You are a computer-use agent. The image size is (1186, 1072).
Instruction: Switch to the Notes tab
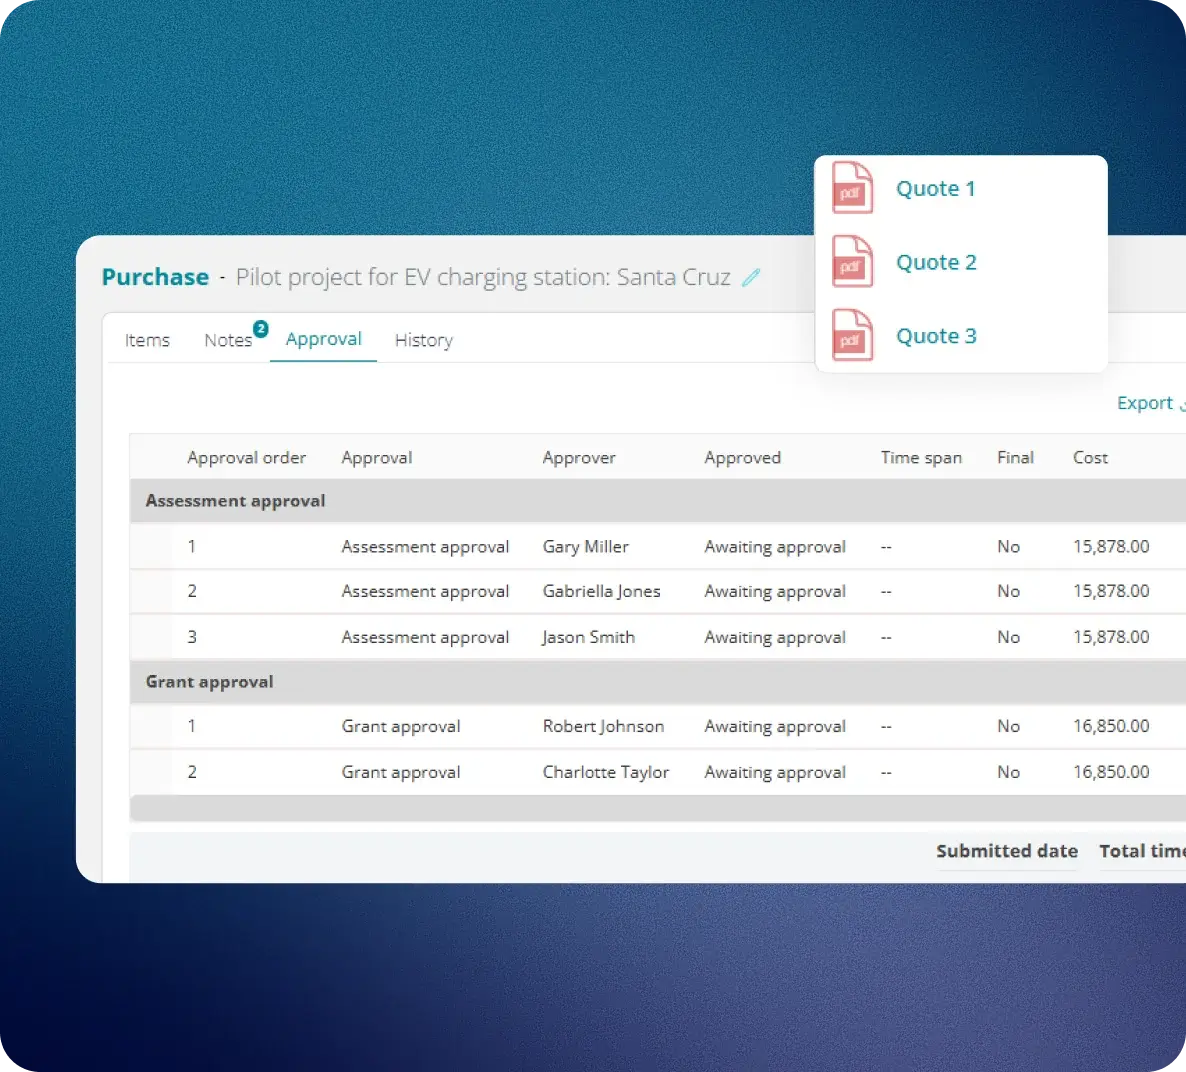[x=228, y=340]
